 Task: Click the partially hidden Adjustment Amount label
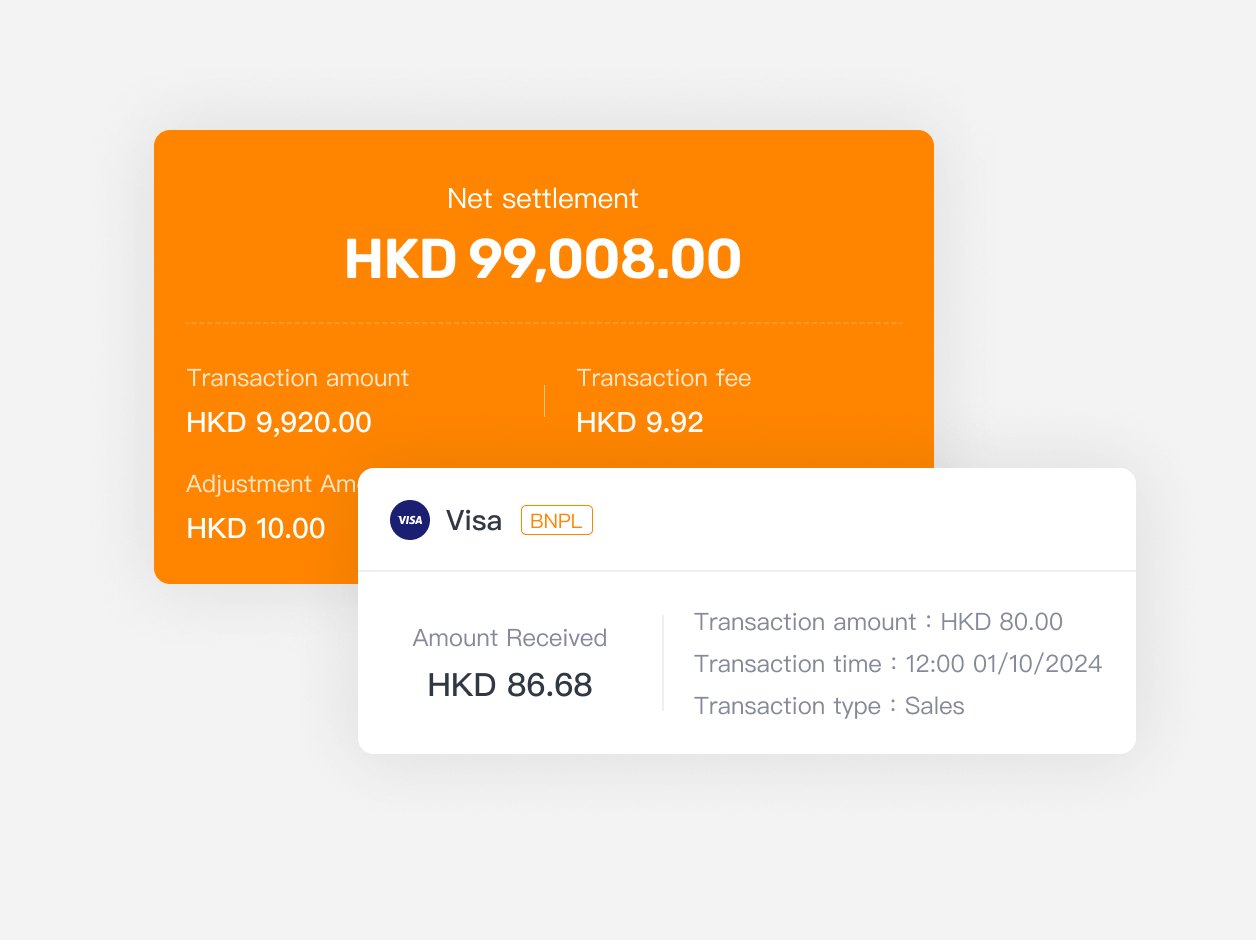pos(271,484)
